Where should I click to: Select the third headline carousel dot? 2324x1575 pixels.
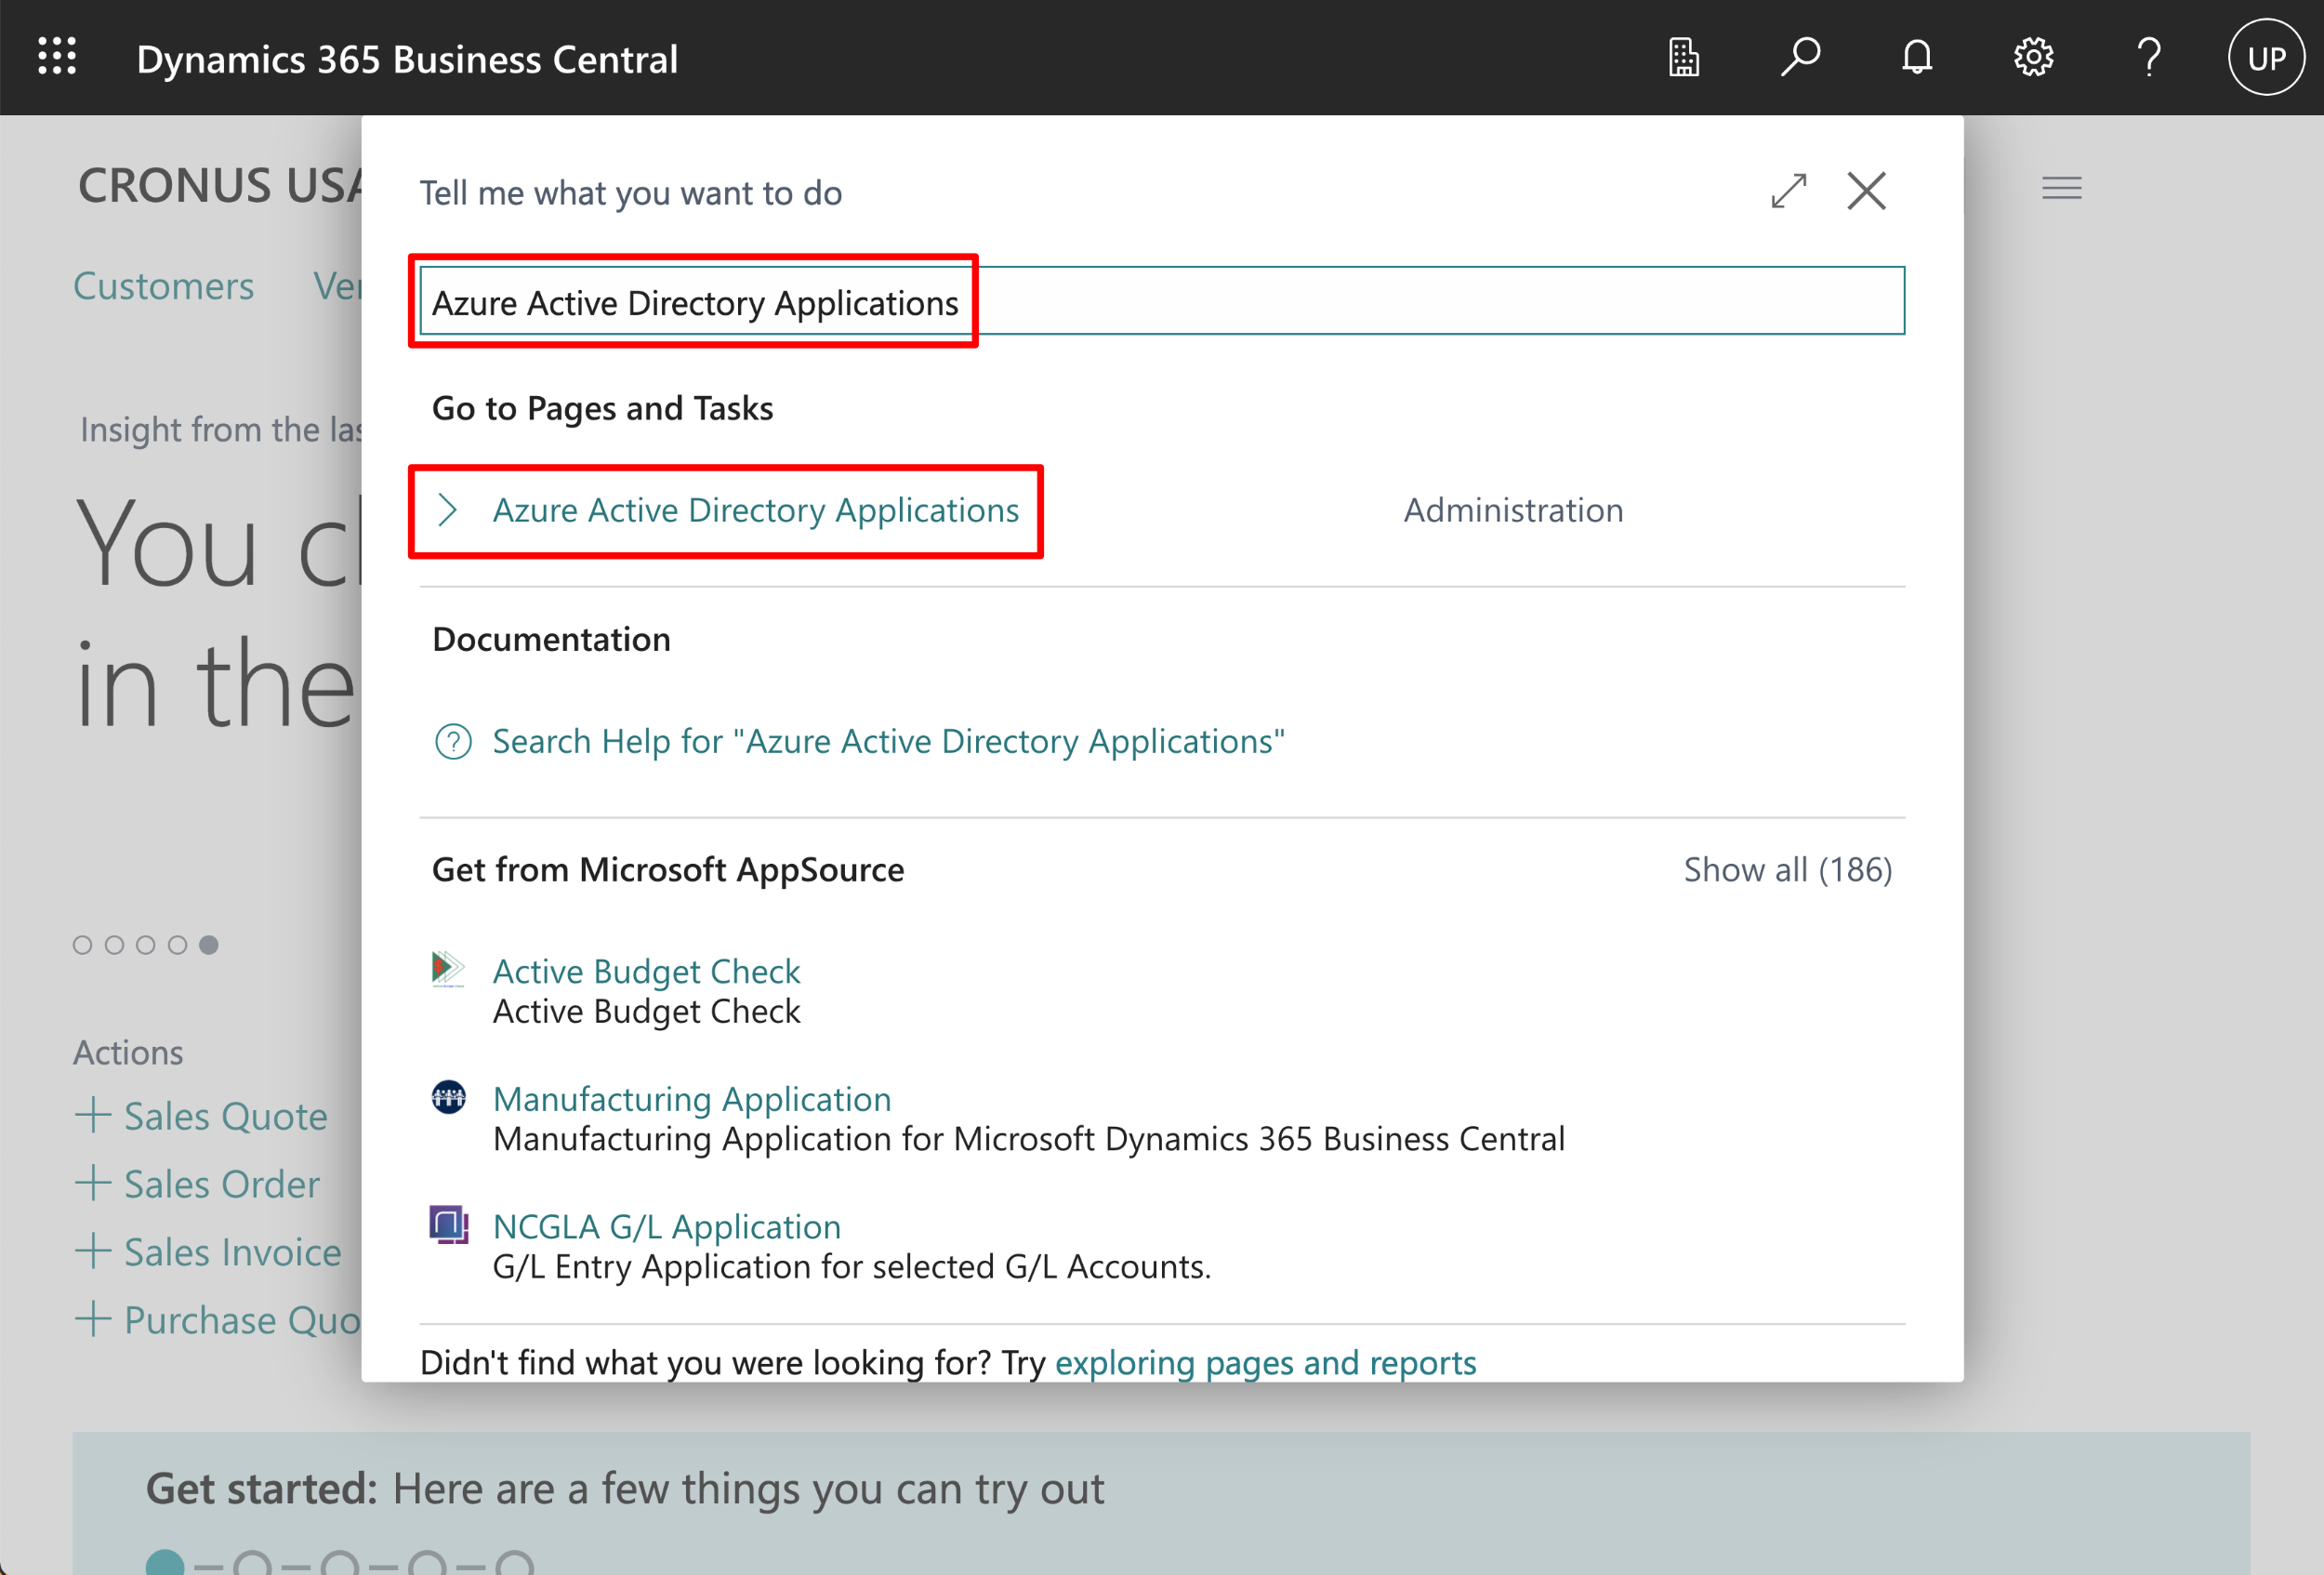[x=146, y=945]
